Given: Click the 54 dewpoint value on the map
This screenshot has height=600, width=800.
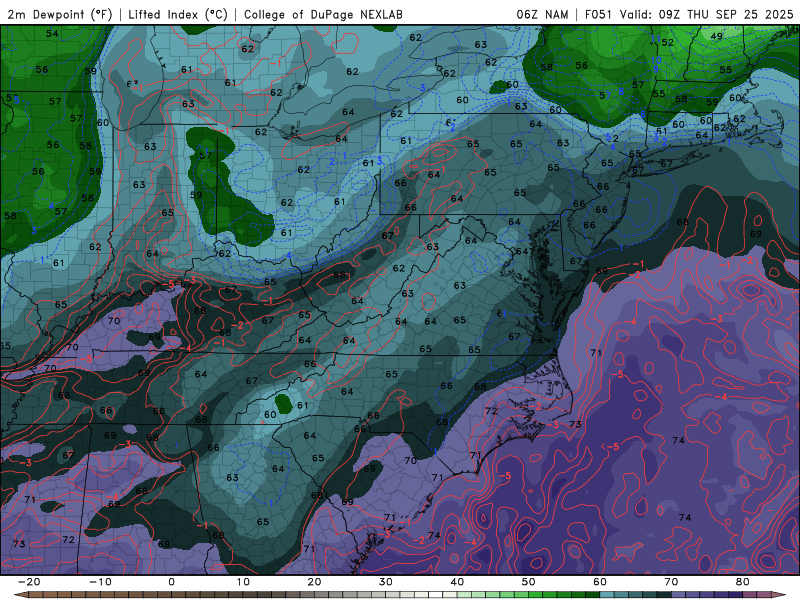Looking at the screenshot, I should tap(52, 34).
